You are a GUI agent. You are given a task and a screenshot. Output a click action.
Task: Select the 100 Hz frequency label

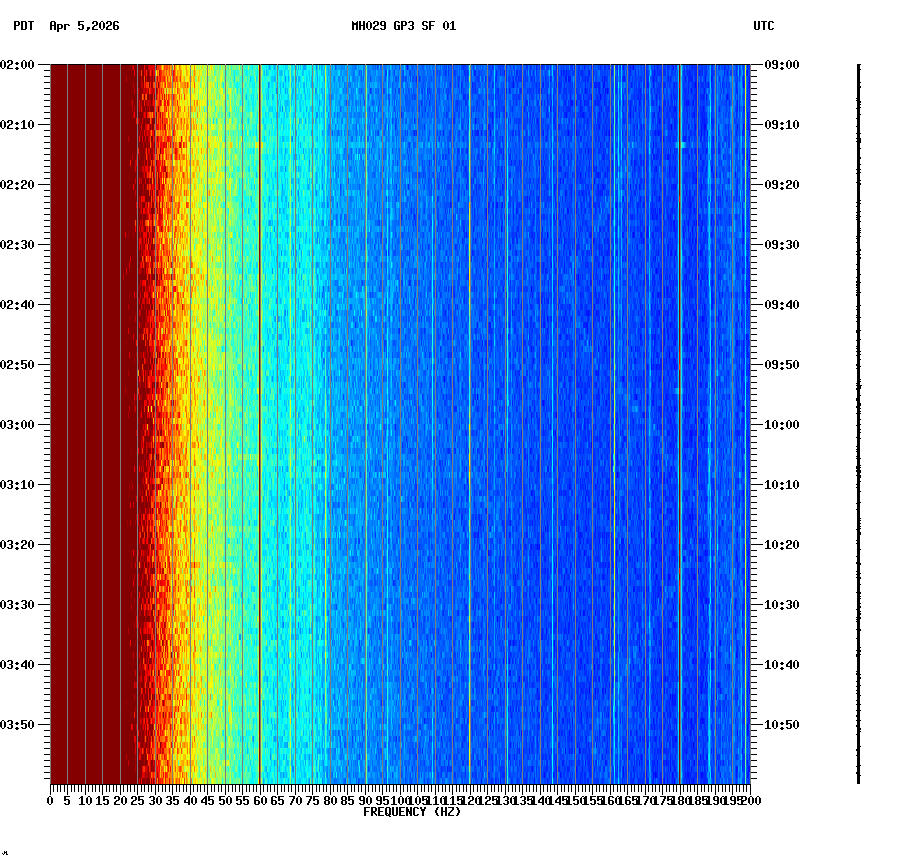tap(400, 800)
